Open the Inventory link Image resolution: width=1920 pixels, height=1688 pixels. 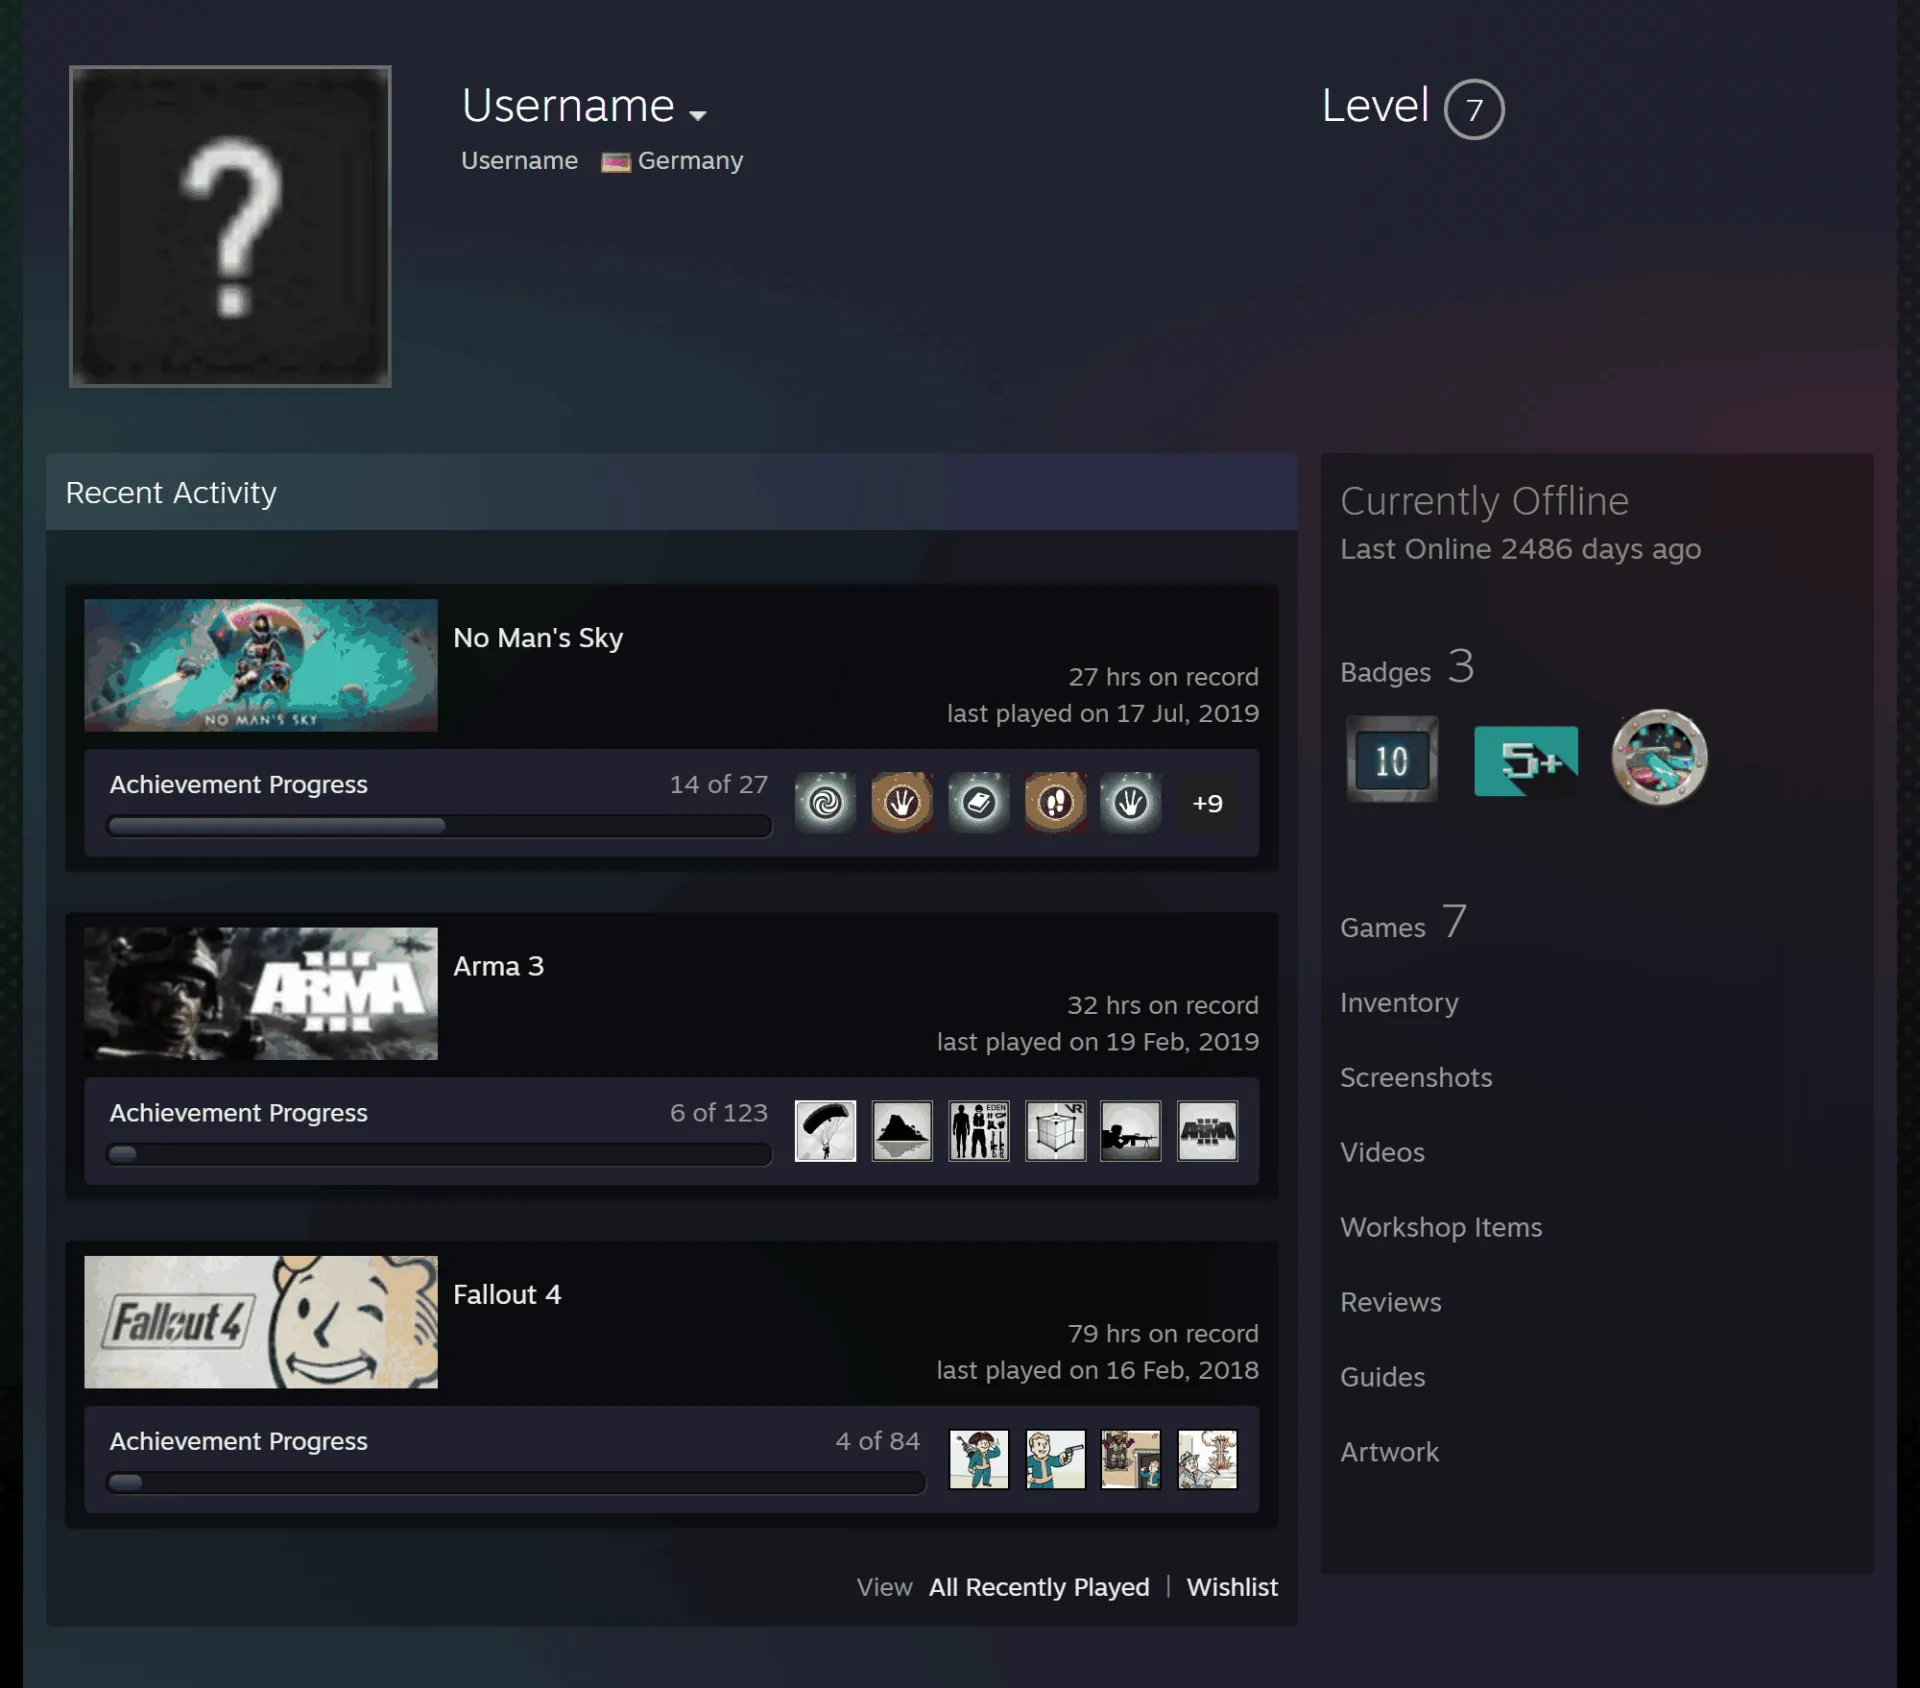(x=1399, y=1003)
